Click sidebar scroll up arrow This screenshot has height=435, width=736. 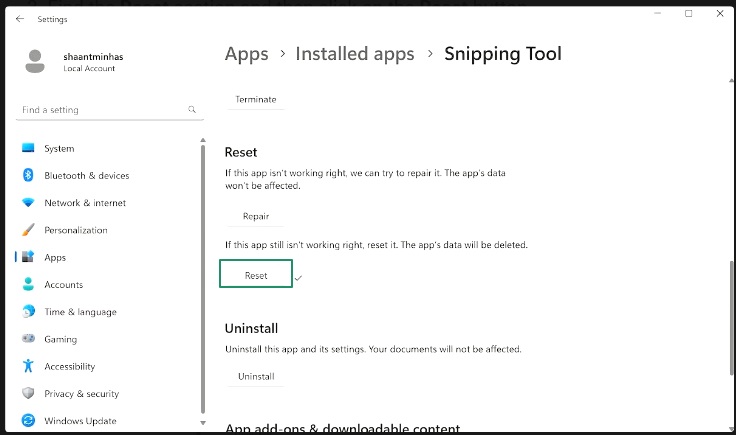pos(203,140)
